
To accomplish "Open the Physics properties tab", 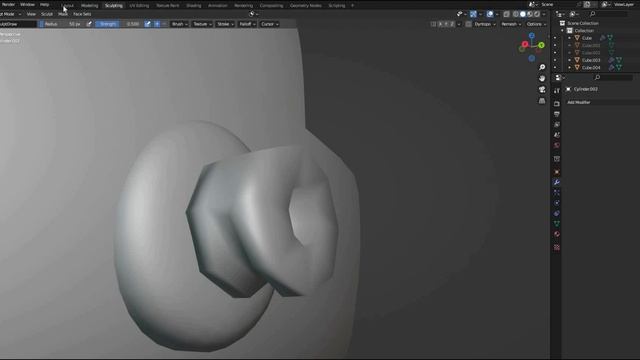I will point(557,203).
